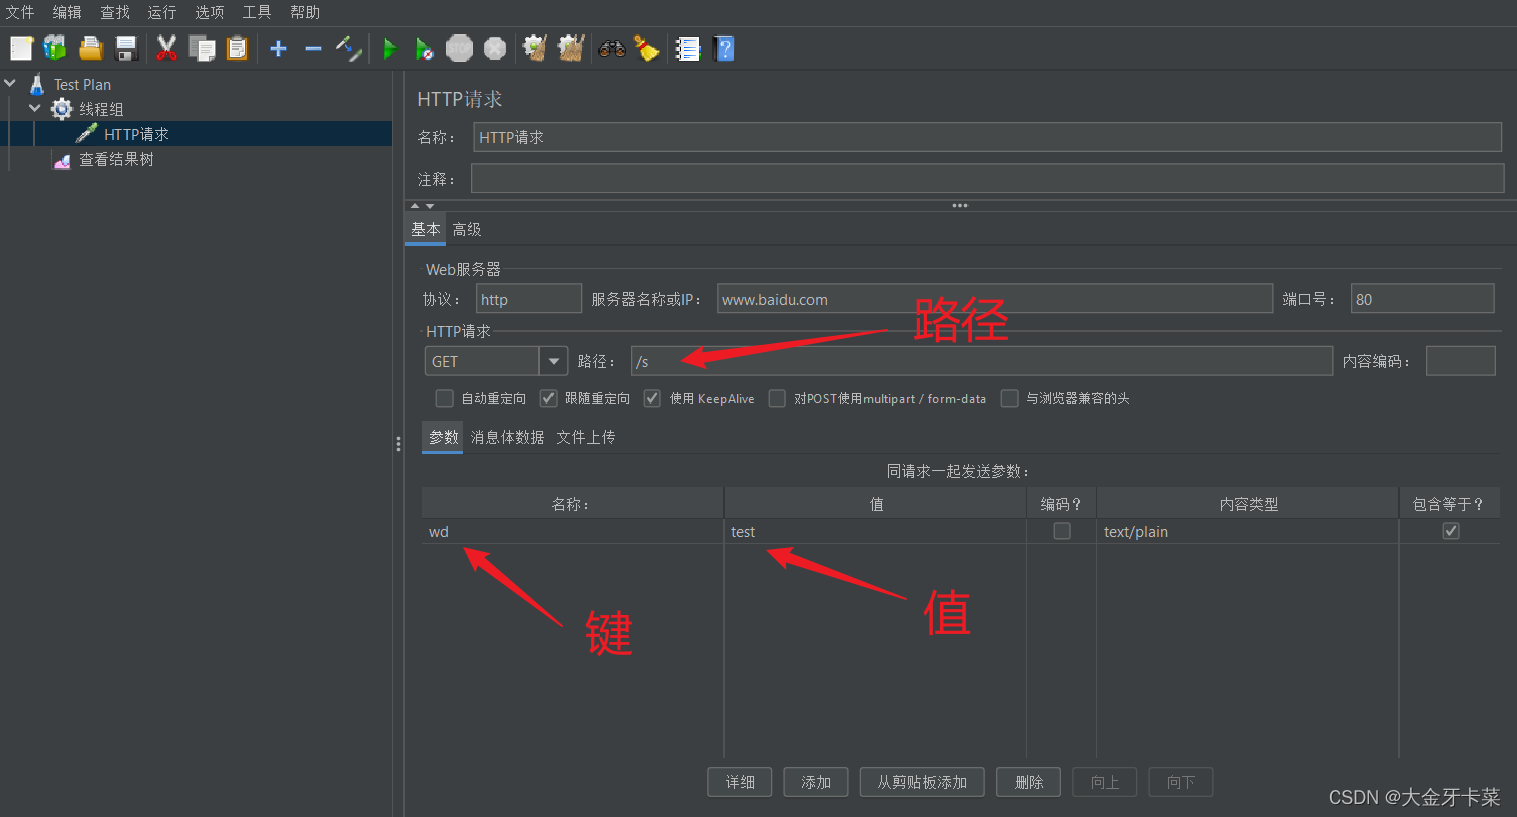Click the 查看结果树 listener icon in tree
The width and height of the screenshot is (1517, 817).
[62, 160]
